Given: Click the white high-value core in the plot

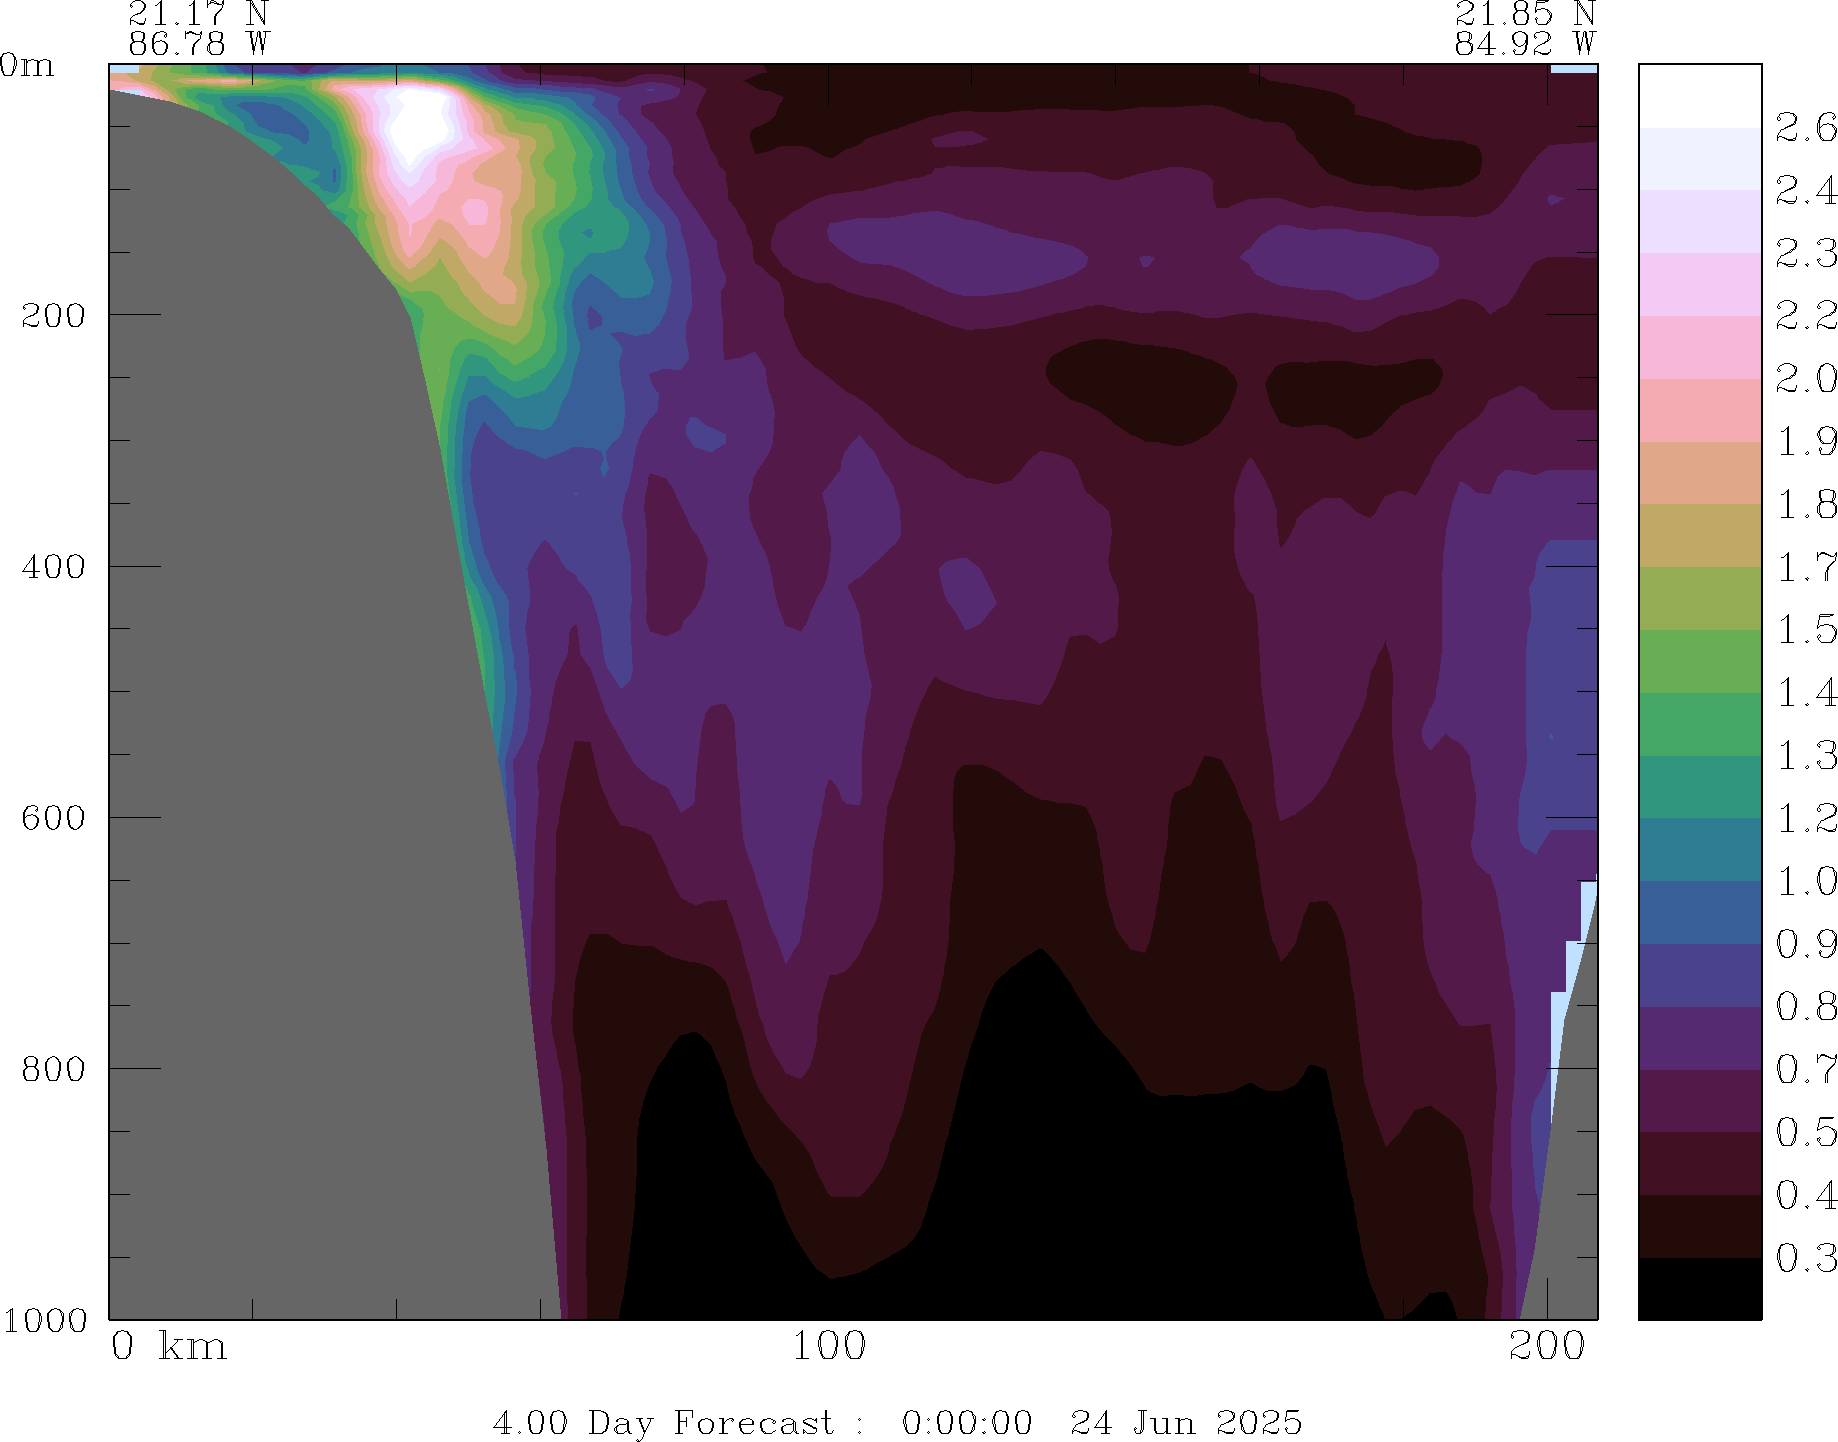Looking at the screenshot, I should click(418, 125).
